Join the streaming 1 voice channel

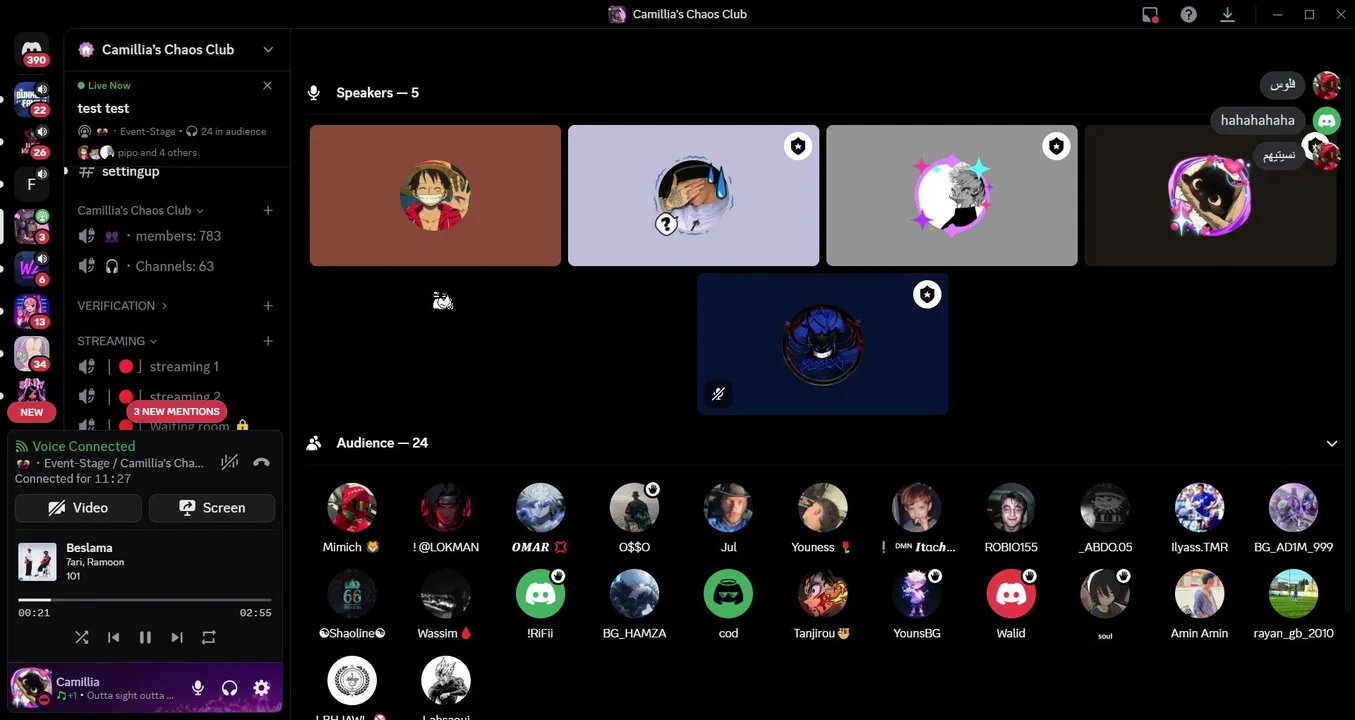178,367
